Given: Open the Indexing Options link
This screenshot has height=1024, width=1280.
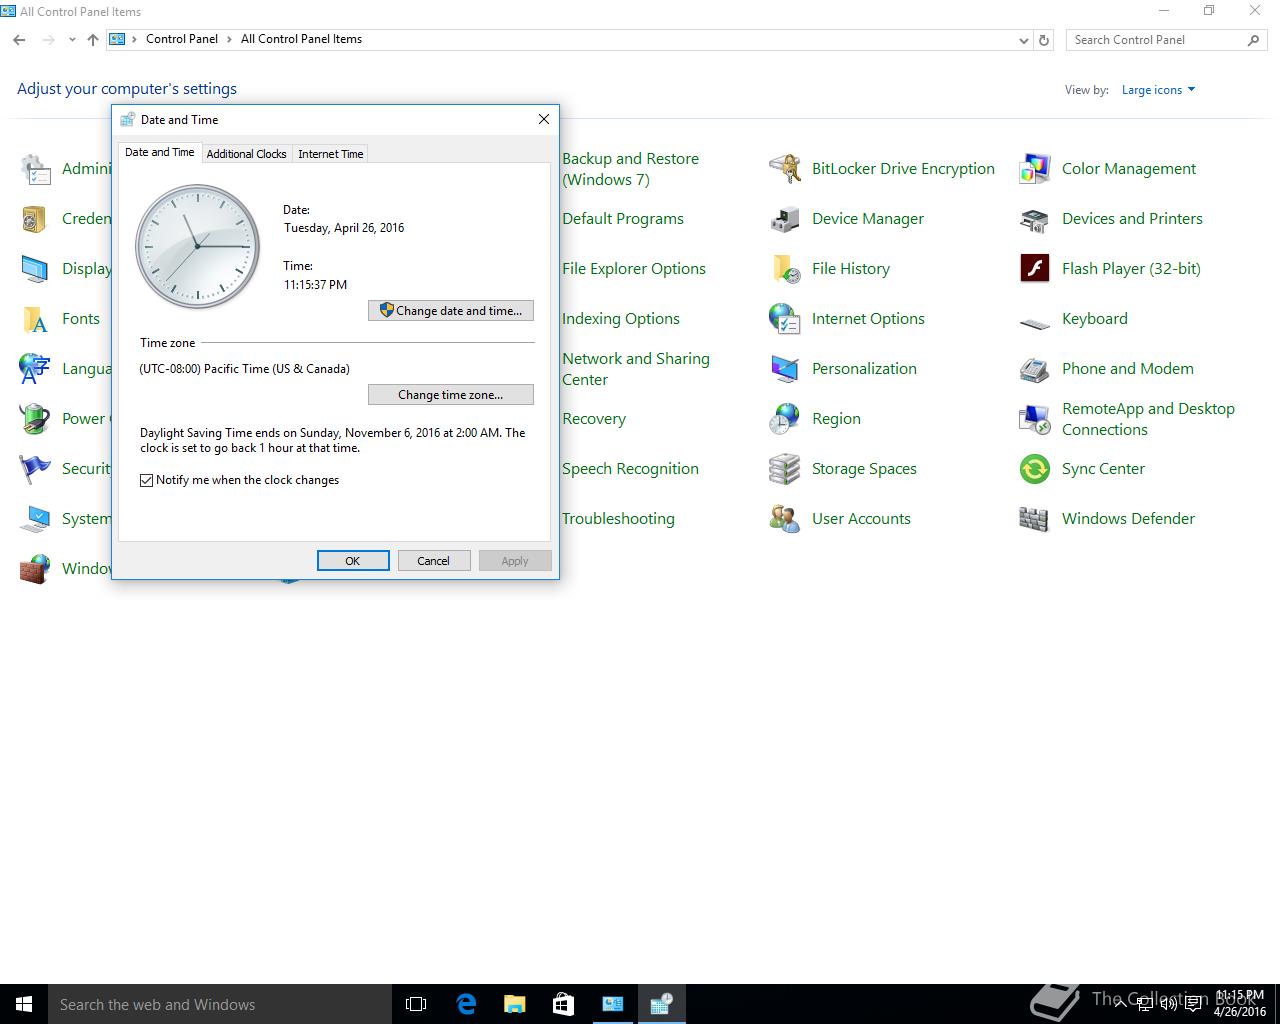Looking at the screenshot, I should pos(621,319).
